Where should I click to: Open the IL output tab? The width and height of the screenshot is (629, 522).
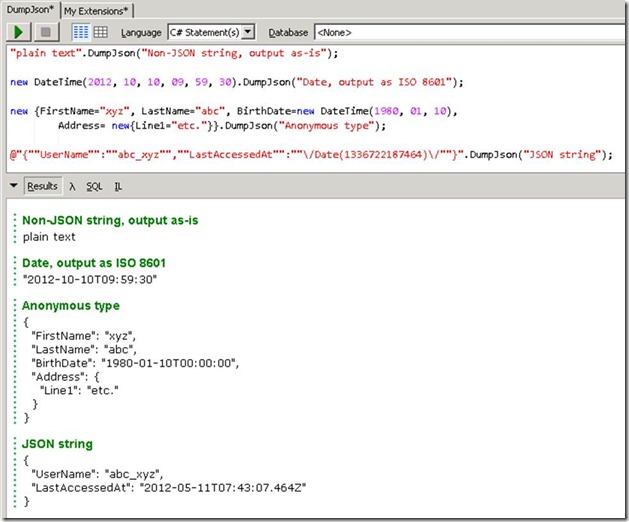pos(118,187)
